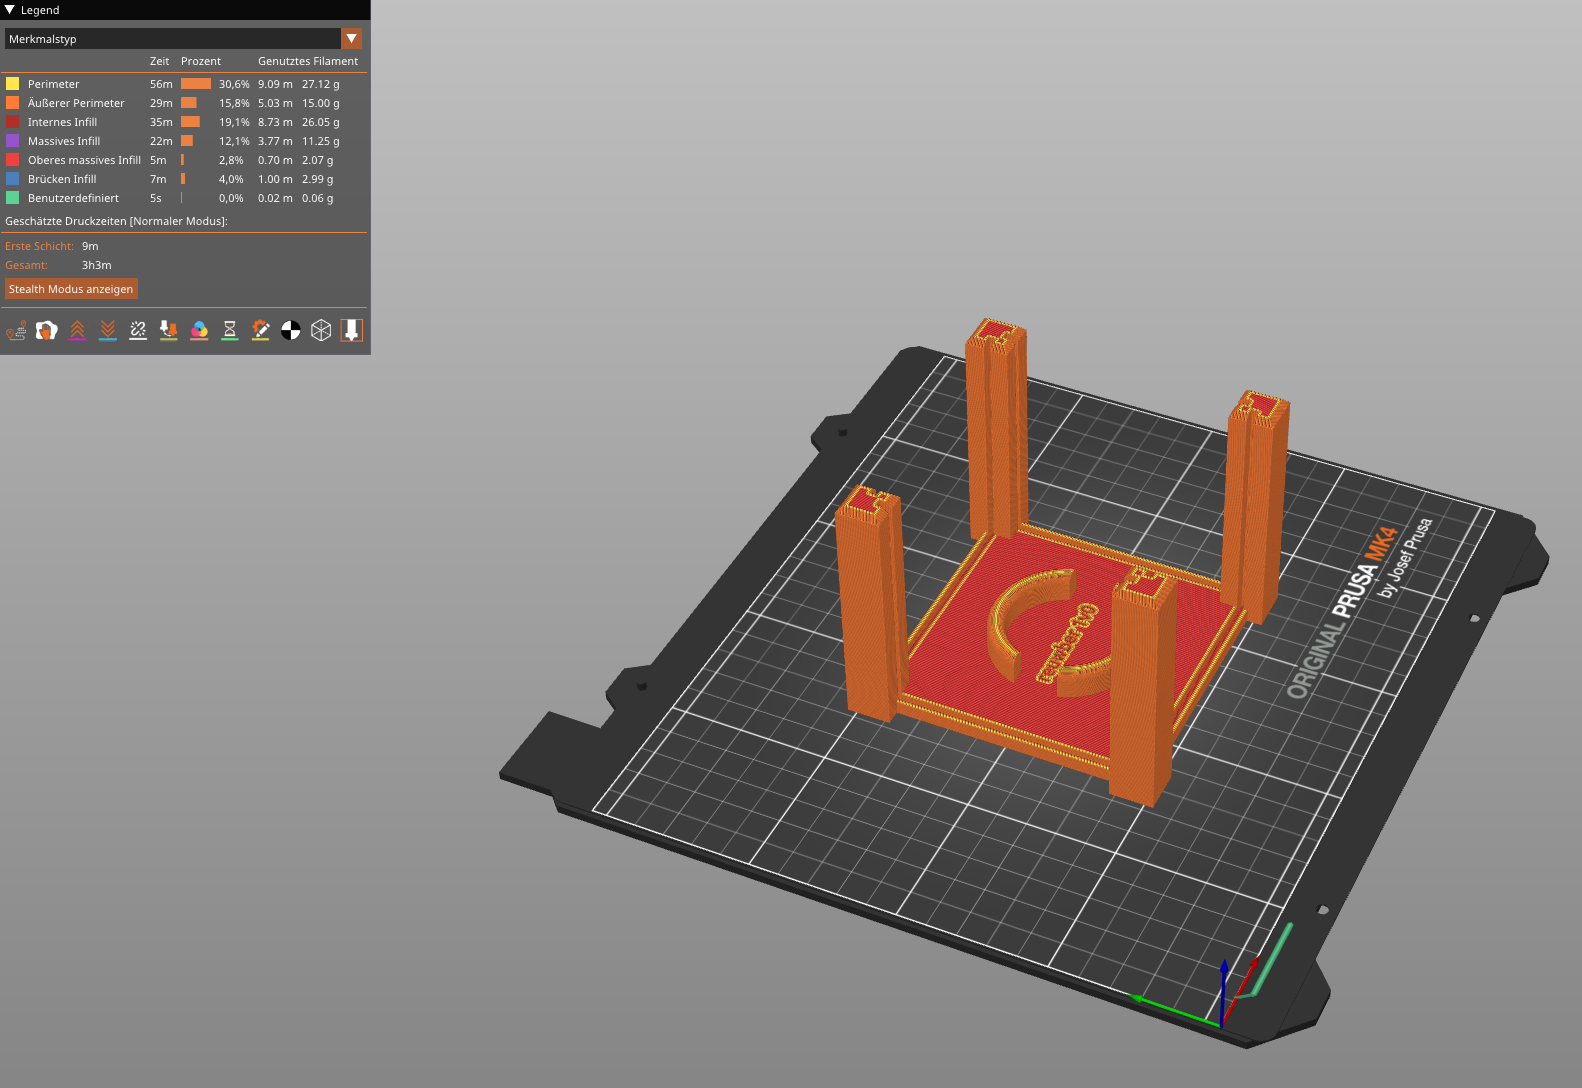Toggle Massives Infill legend row
1582x1088 pixels.
[185, 141]
